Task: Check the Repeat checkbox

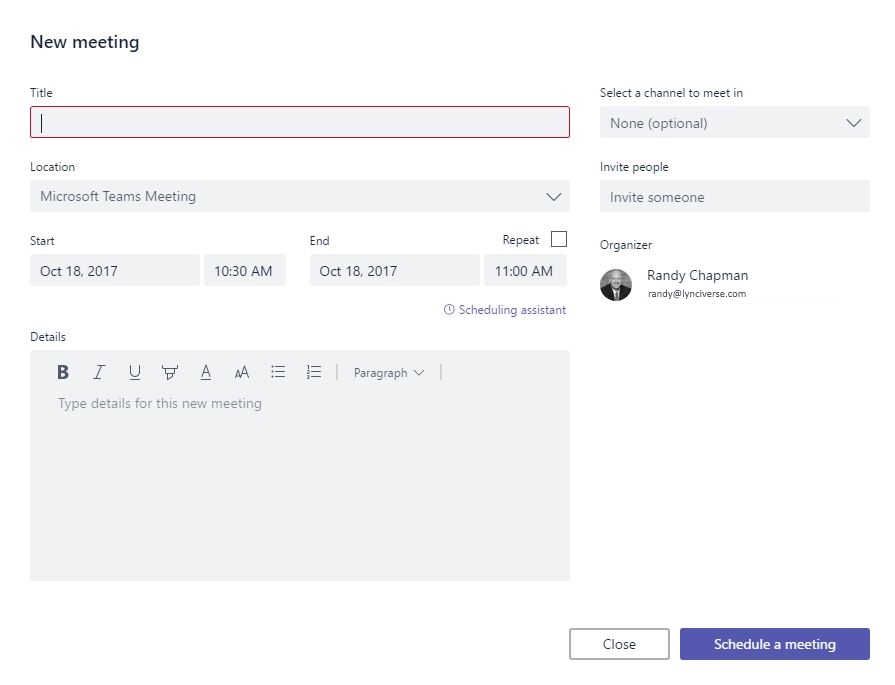Action: coord(559,239)
